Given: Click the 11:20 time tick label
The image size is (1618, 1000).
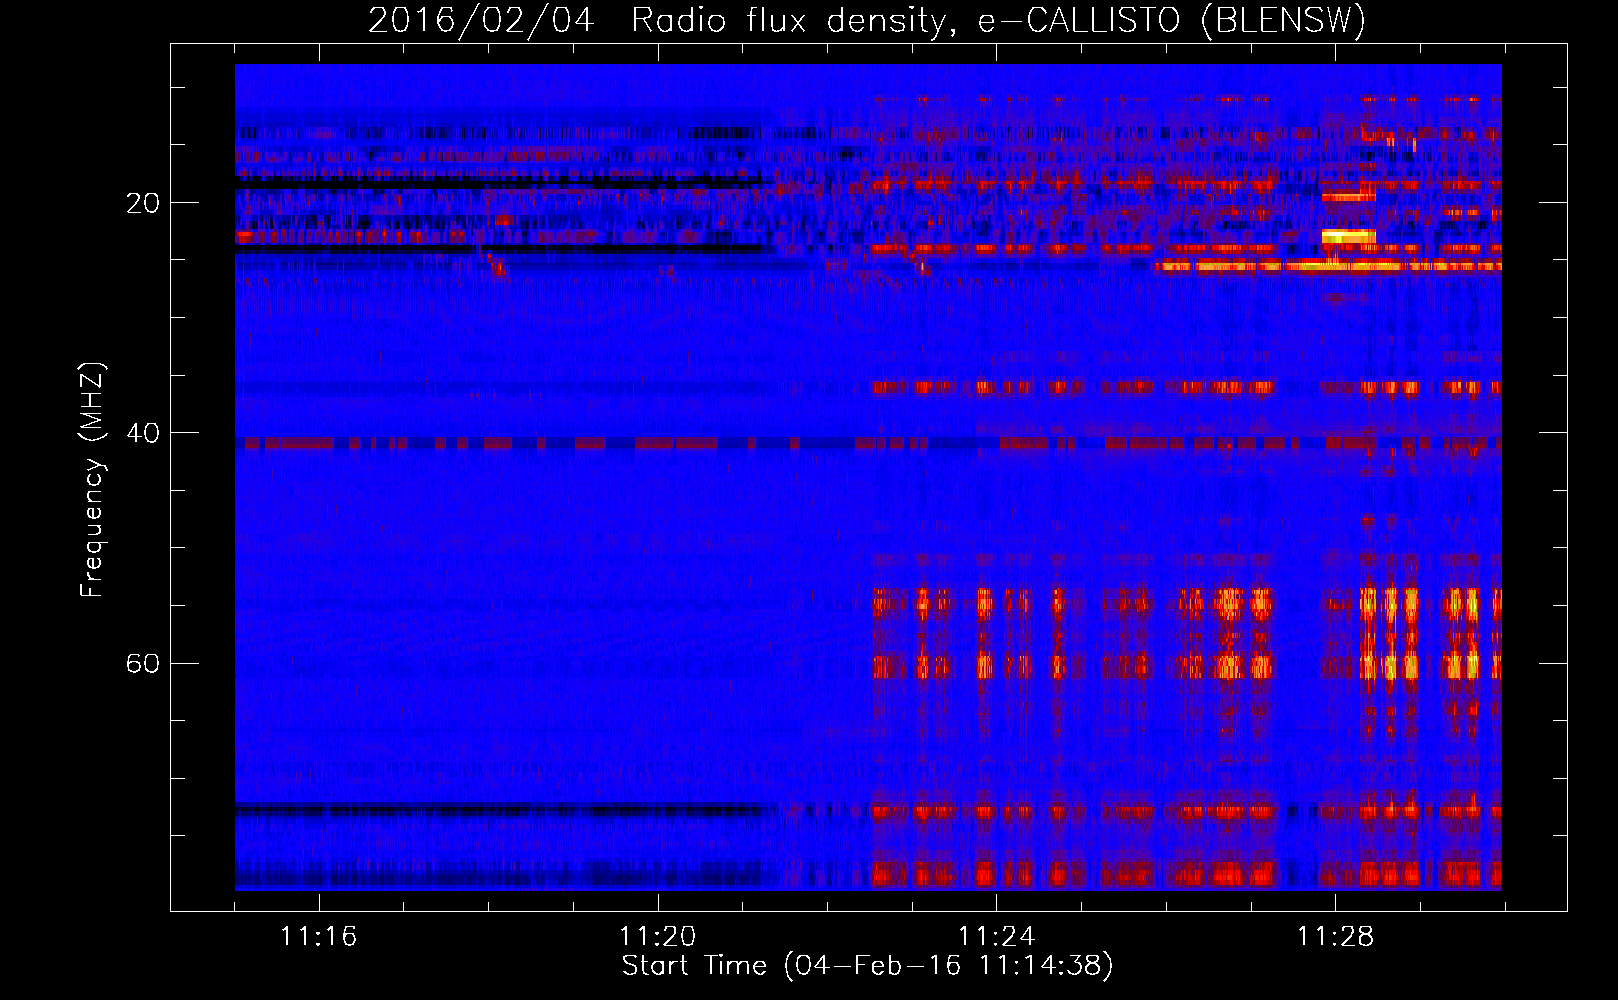Looking at the screenshot, I should (x=658, y=937).
